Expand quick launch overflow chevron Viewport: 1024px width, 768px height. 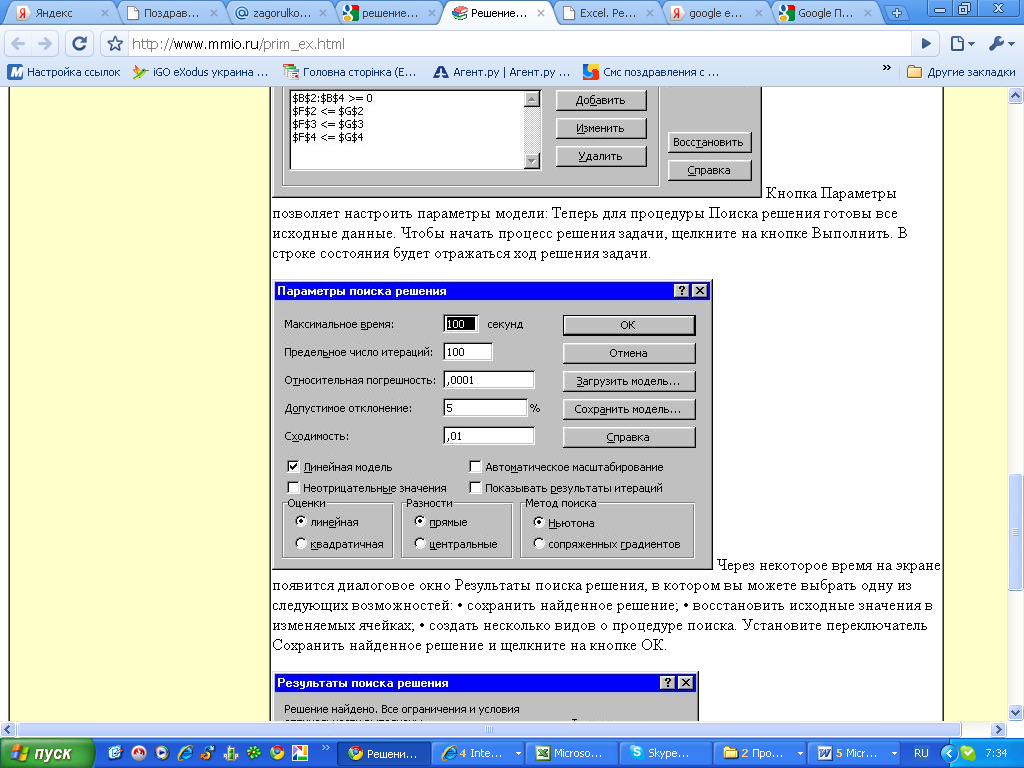pyautogui.click(x=325, y=748)
